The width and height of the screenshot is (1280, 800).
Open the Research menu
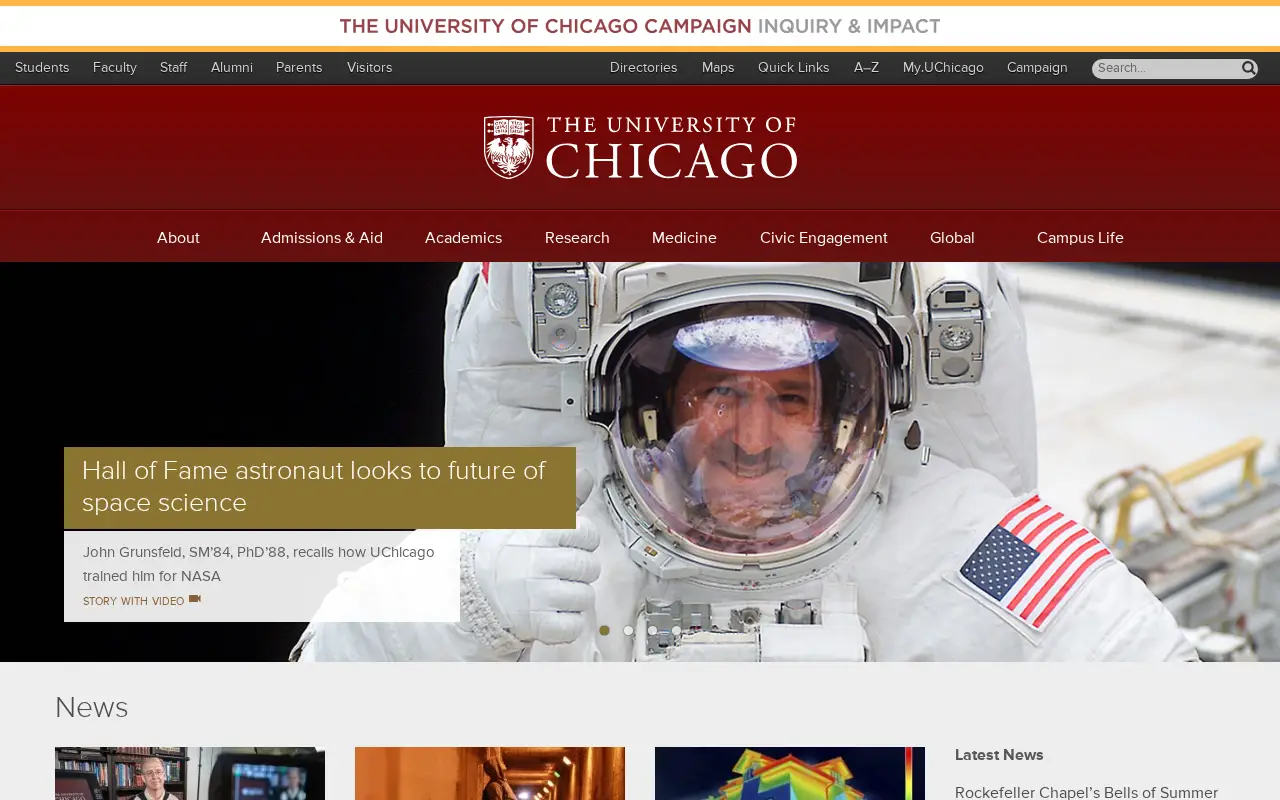point(577,237)
